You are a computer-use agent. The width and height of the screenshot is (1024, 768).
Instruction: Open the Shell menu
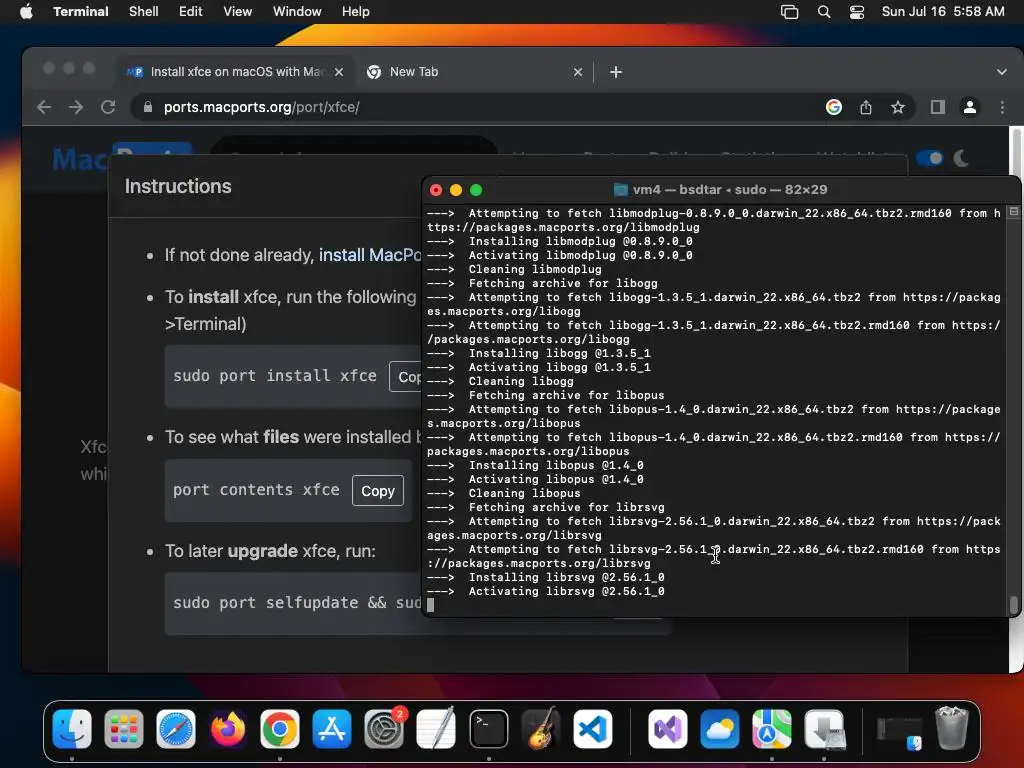[143, 11]
